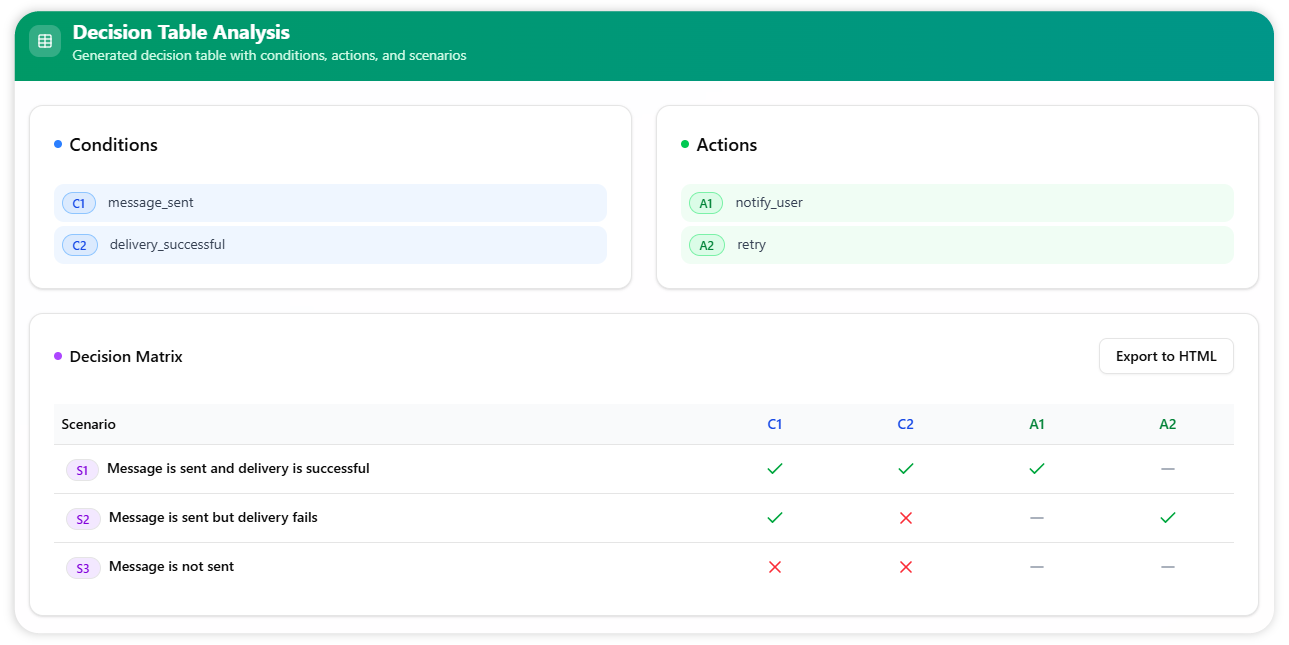Click the Export to HTML button
The width and height of the screenshot is (1289, 645).
(x=1165, y=356)
